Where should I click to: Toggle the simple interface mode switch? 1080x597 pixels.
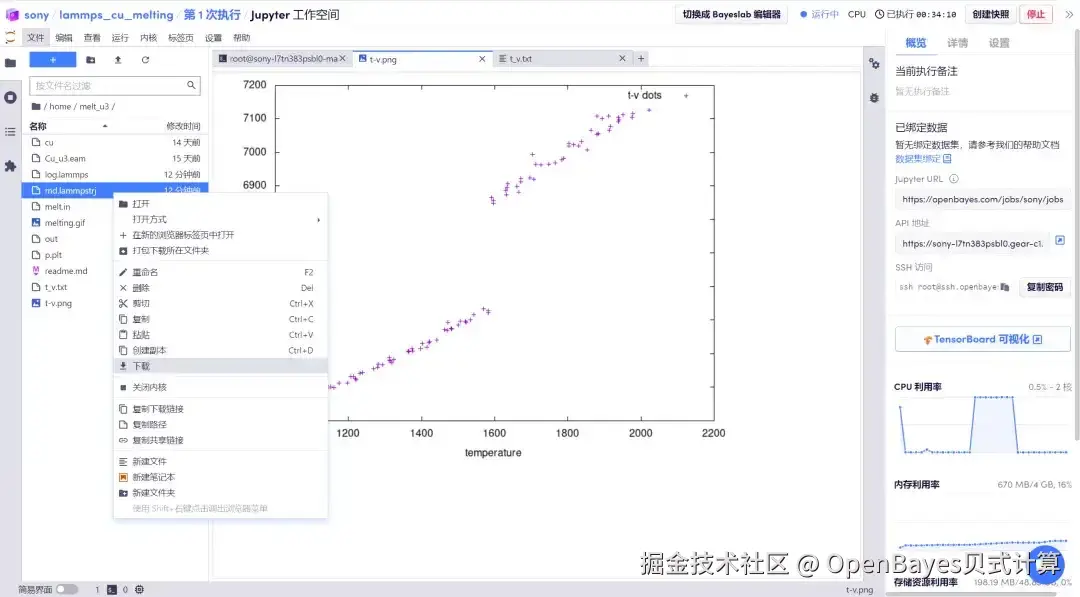tap(67, 589)
